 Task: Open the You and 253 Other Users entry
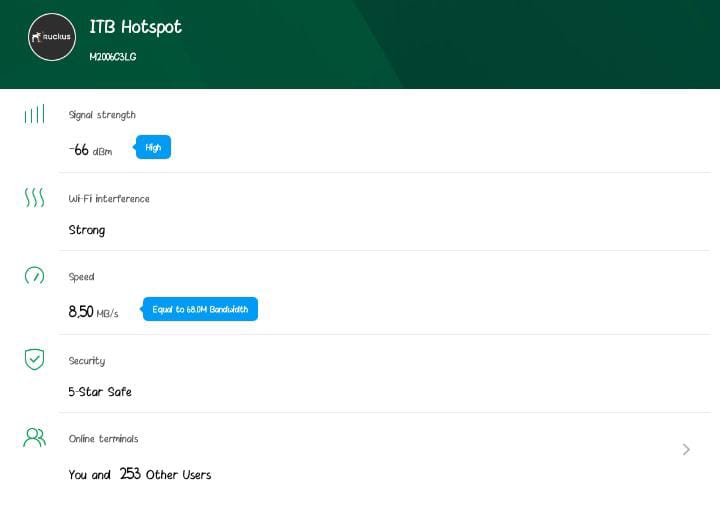point(140,474)
